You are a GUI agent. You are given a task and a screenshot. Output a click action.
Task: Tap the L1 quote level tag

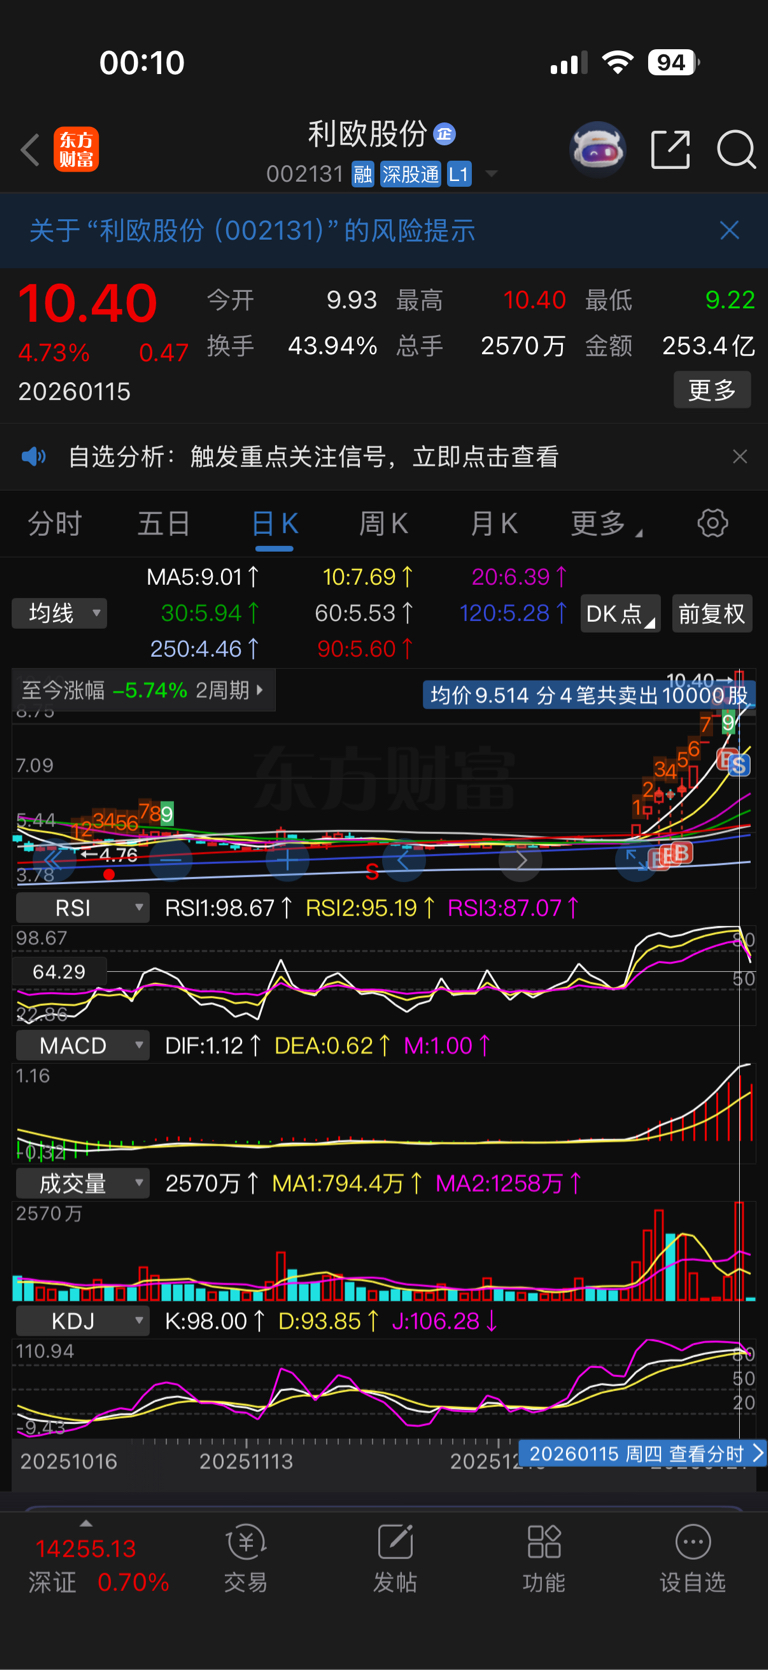[458, 175]
